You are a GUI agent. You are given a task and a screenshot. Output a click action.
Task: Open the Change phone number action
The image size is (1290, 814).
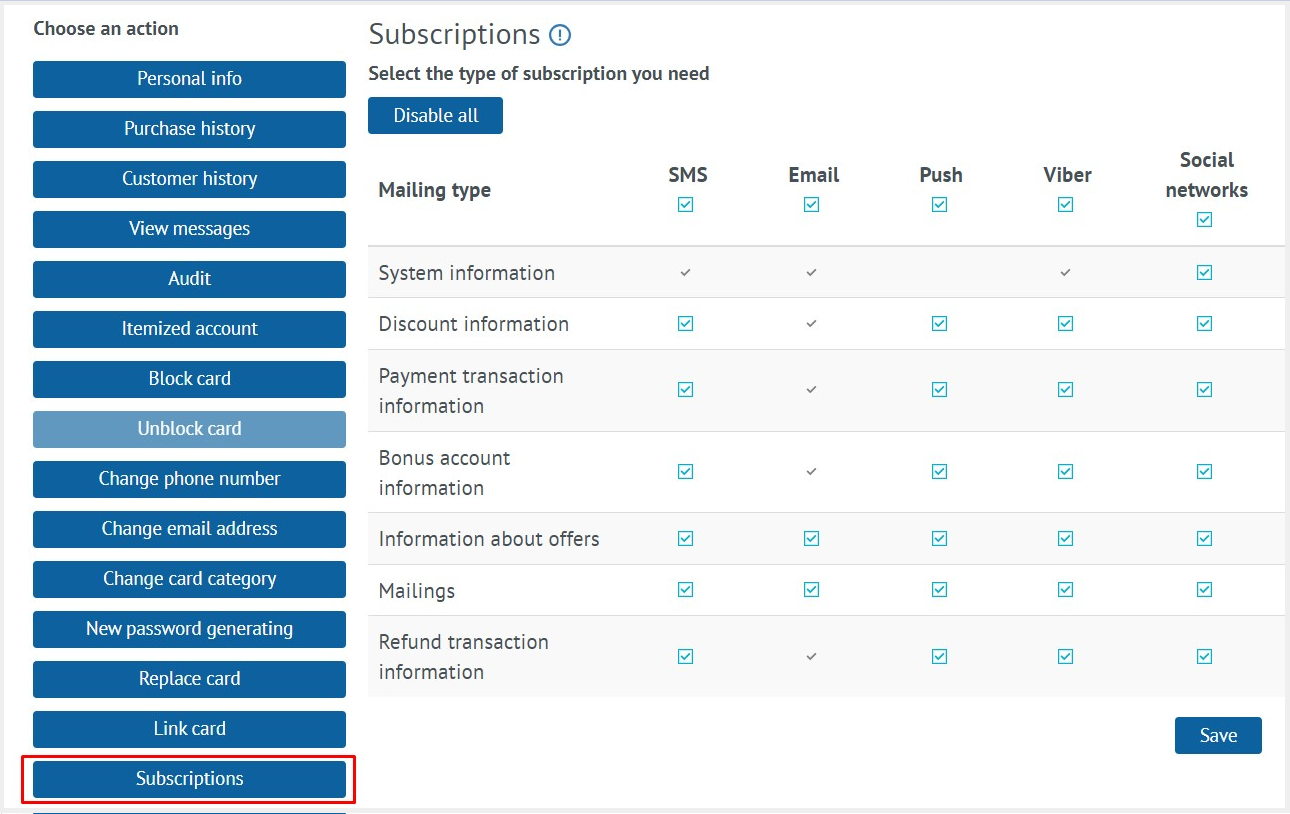click(x=189, y=479)
